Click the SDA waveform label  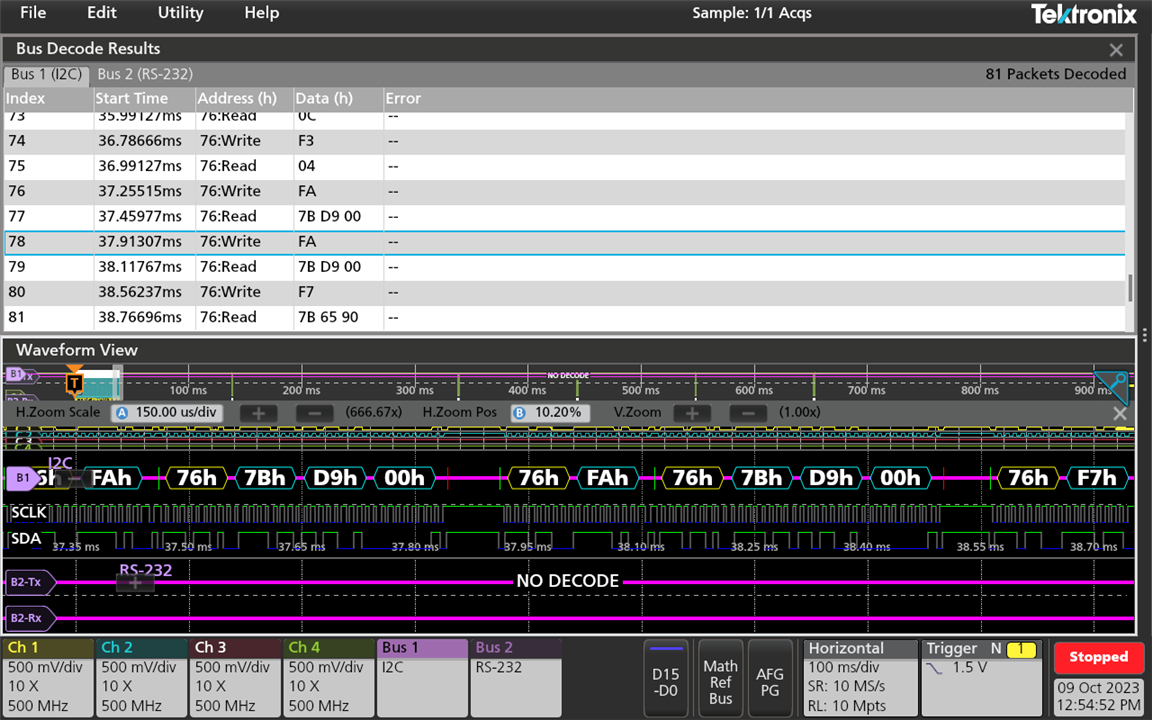(x=26, y=539)
